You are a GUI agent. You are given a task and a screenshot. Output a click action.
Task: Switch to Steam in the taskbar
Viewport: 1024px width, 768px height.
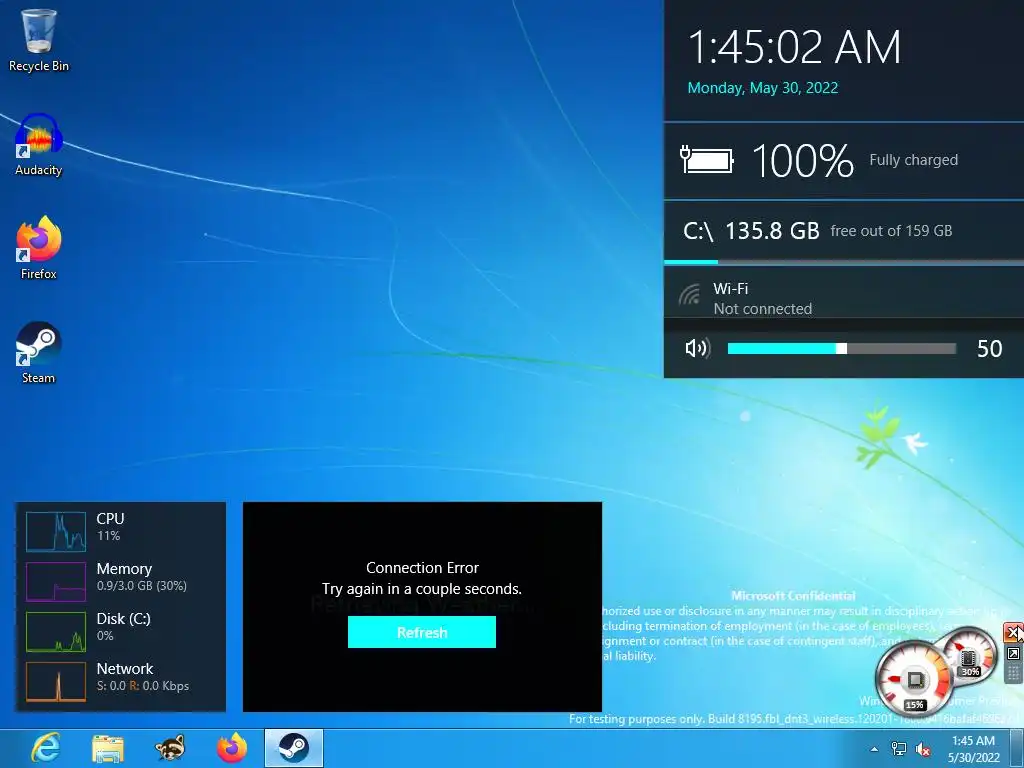(x=294, y=748)
